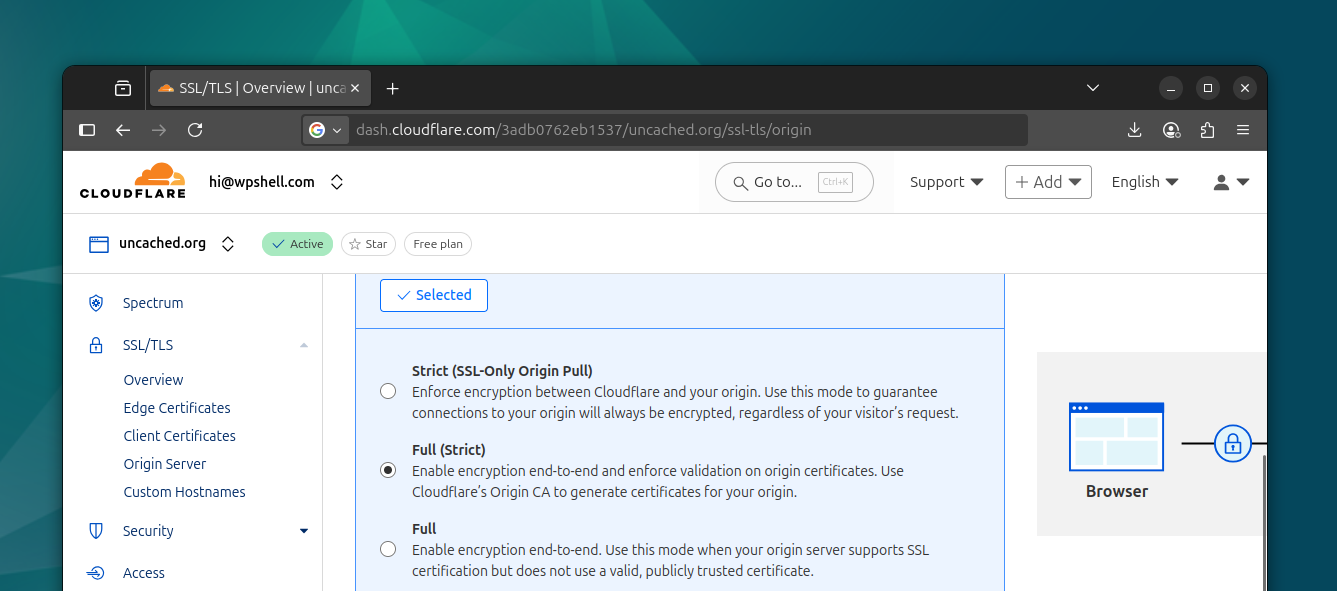
Task: Open Edge Certificates sidebar item
Action: pos(177,408)
